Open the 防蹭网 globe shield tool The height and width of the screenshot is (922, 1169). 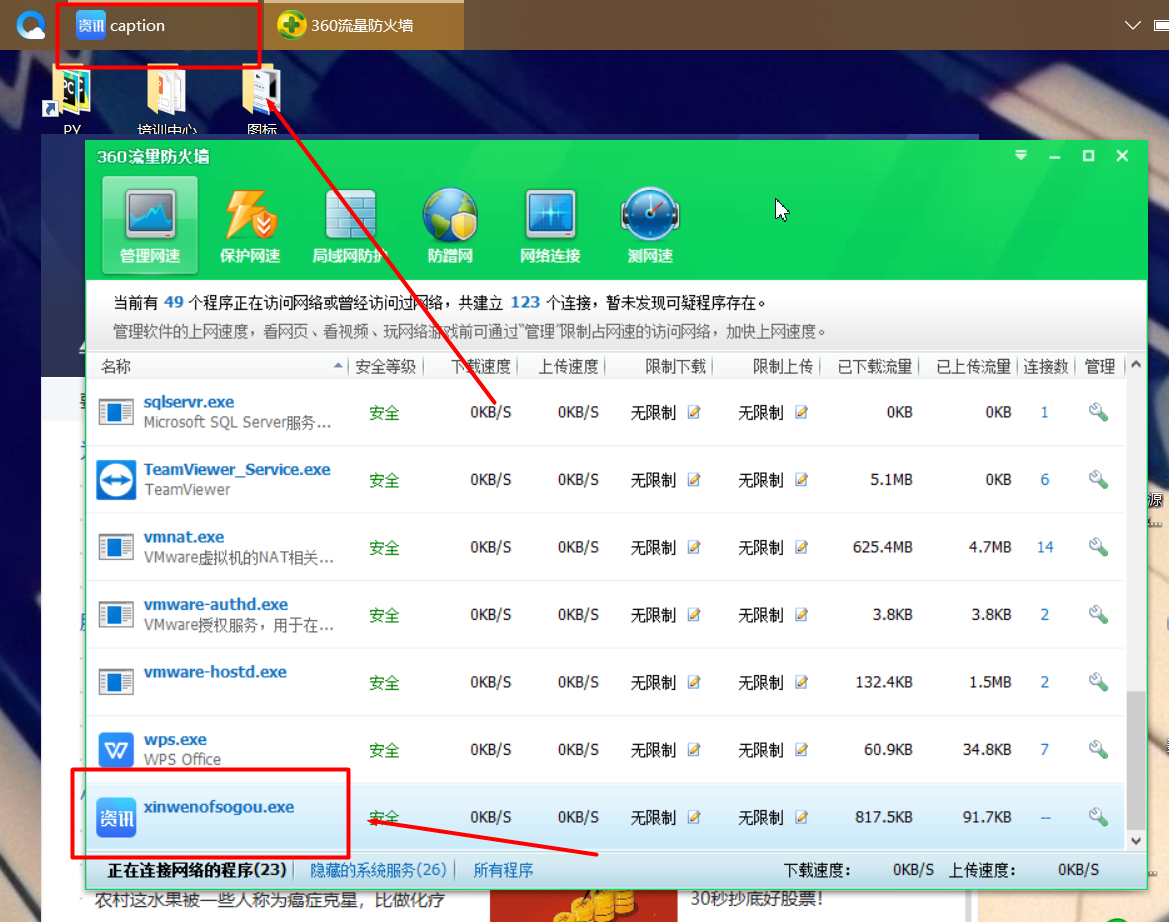pos(450,225)
